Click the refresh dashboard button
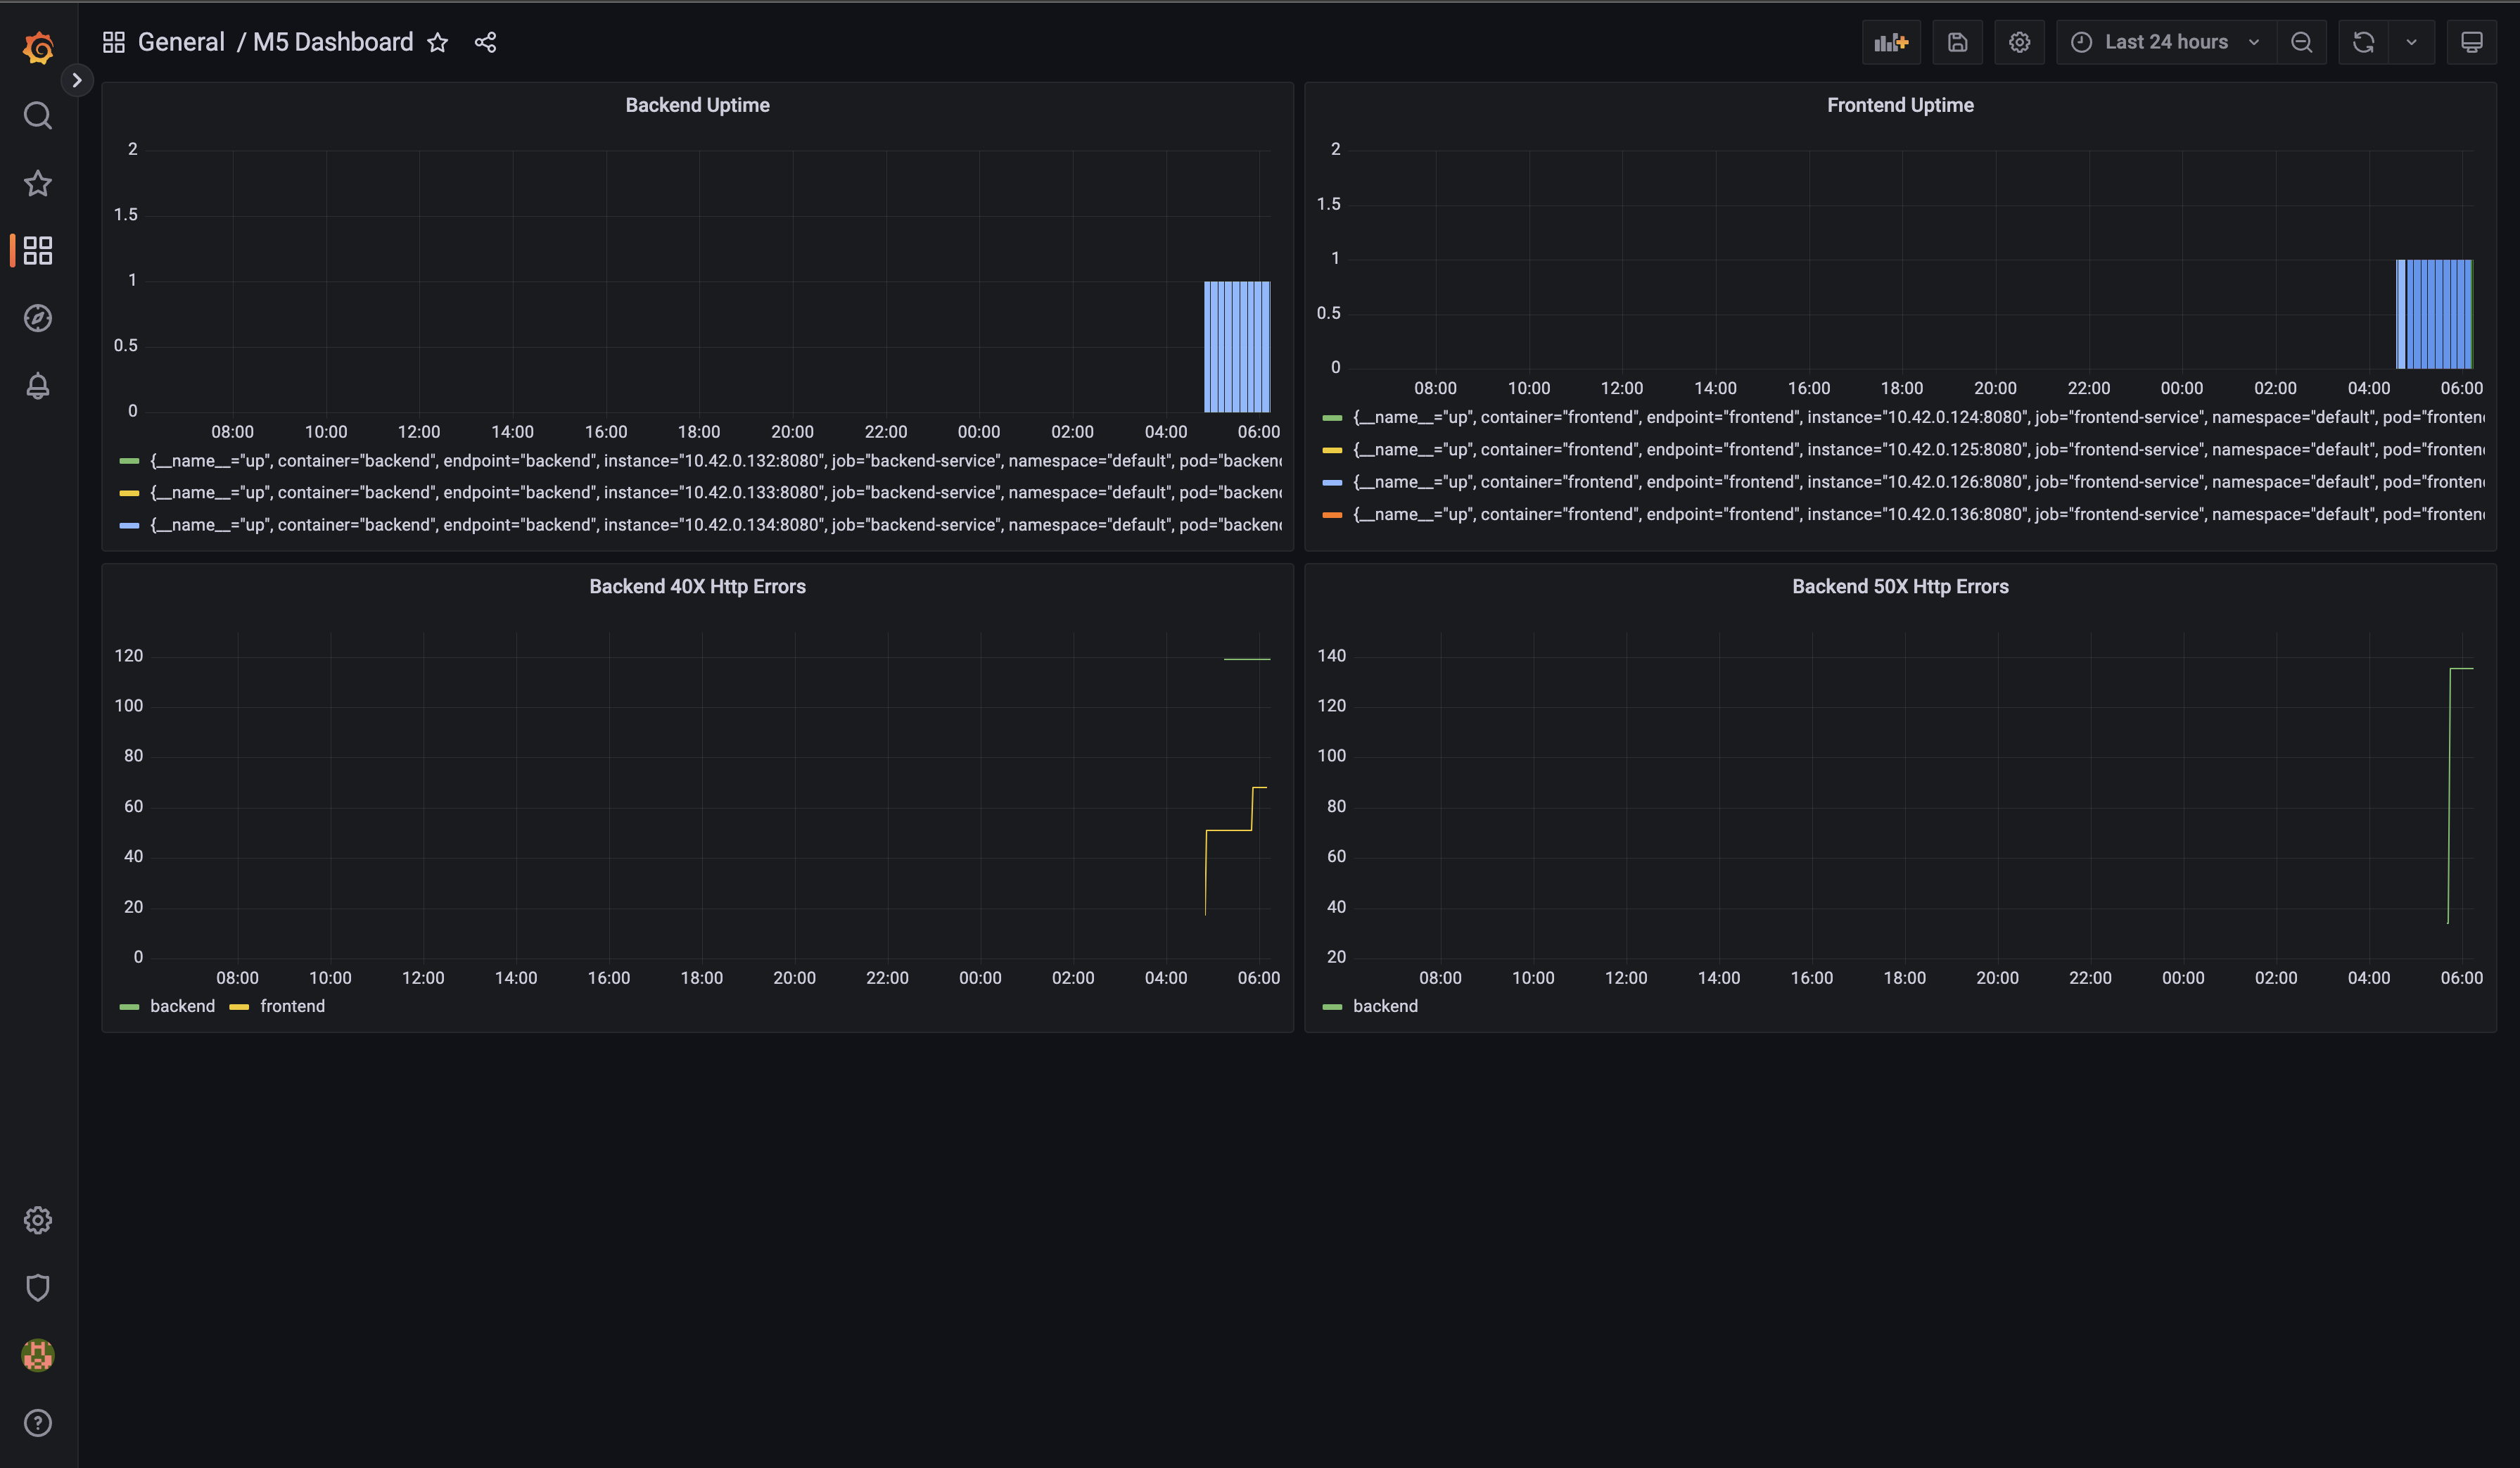2520x1468 pixels. click(x=2363, y=42)
